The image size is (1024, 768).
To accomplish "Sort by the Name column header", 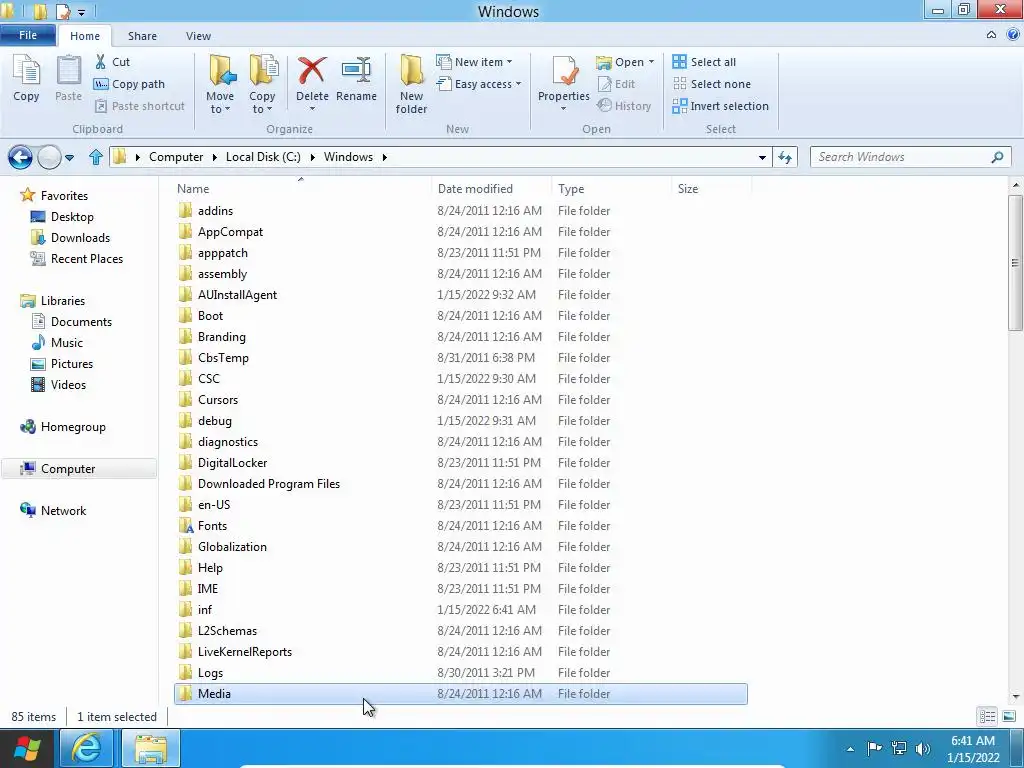I will [302, 189].
